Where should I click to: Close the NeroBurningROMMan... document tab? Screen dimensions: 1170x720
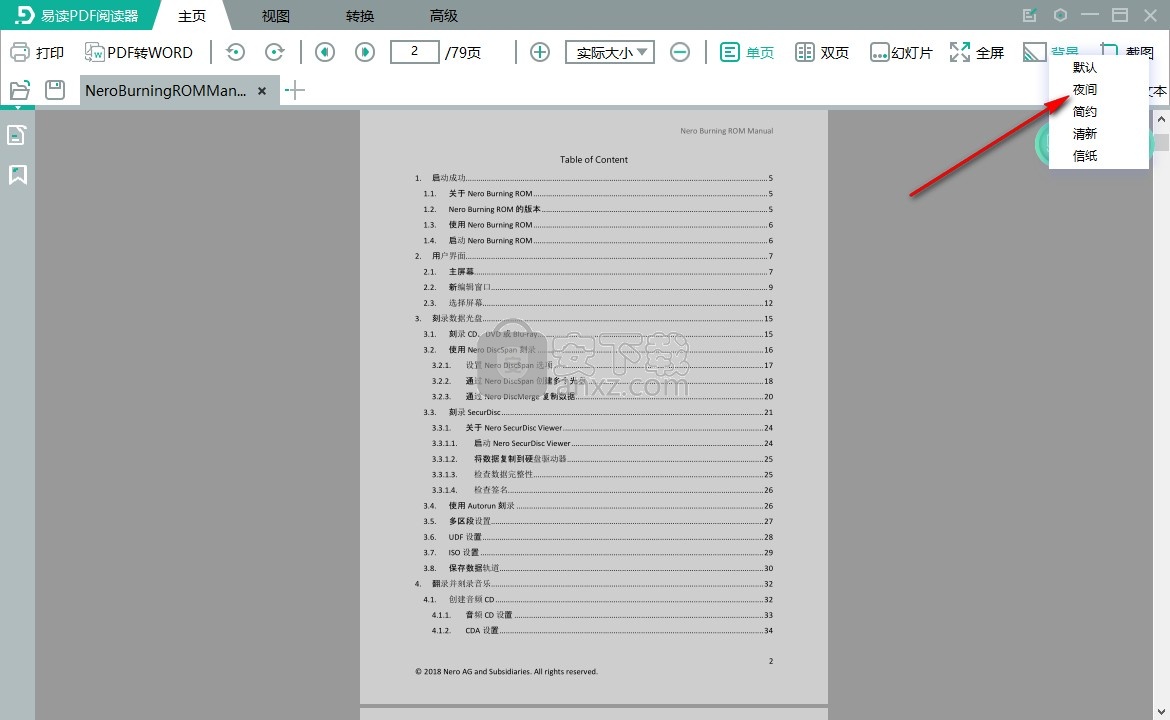click(x=262, y=91)
